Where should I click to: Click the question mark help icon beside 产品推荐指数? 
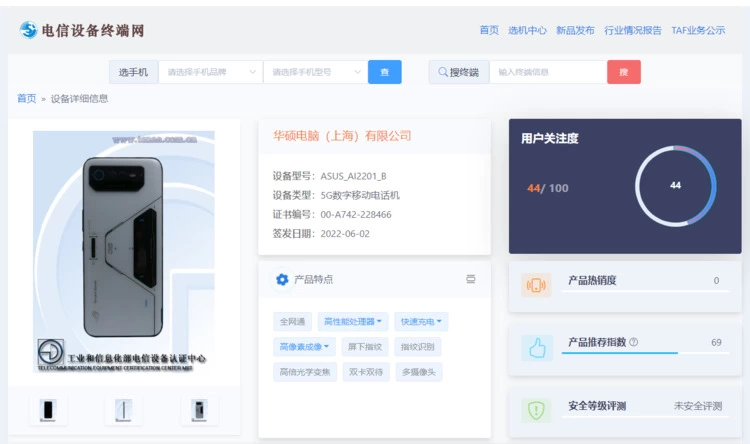click(x=634, y=342)
